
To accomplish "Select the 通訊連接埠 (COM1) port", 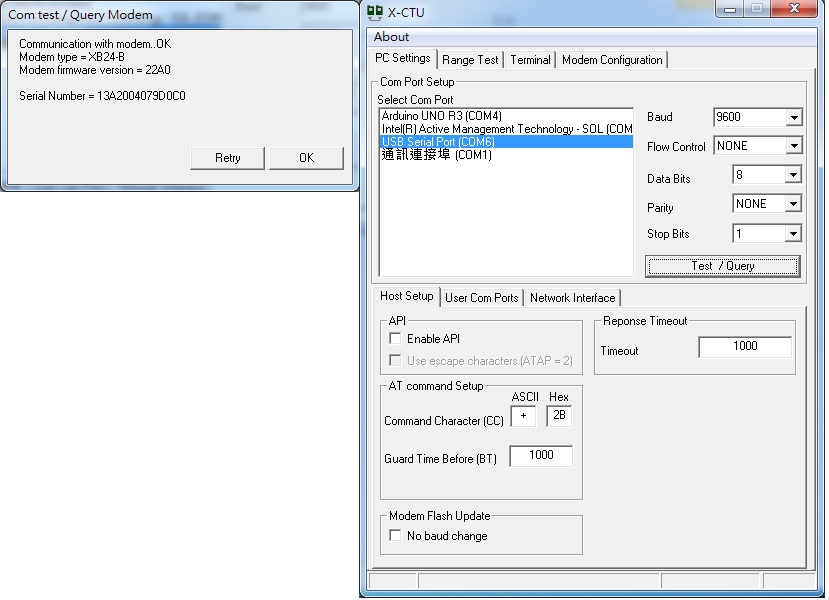I will coord(506,155).
